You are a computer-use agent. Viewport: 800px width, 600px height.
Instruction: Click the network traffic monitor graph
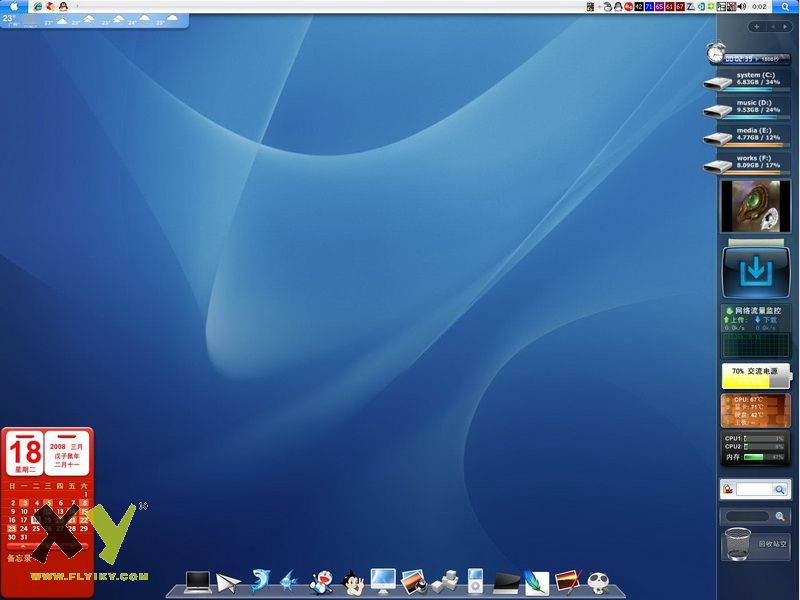756,345
